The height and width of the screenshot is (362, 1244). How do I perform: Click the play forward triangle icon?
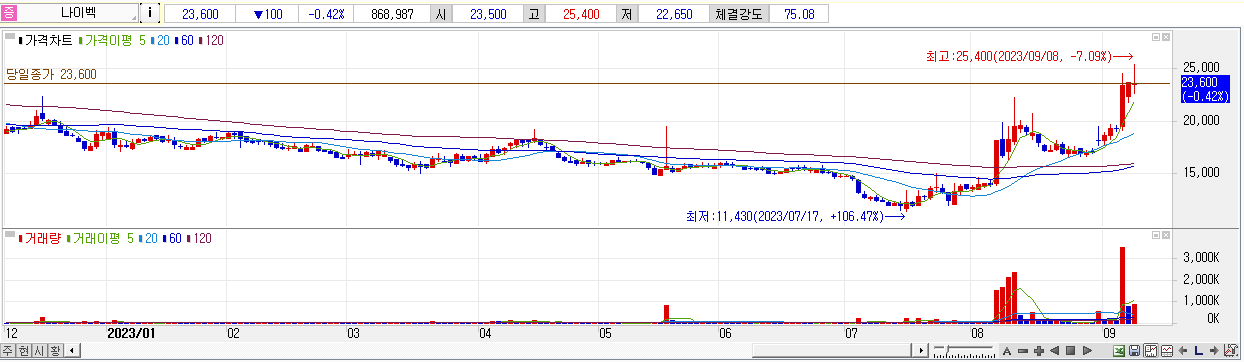1086,351
